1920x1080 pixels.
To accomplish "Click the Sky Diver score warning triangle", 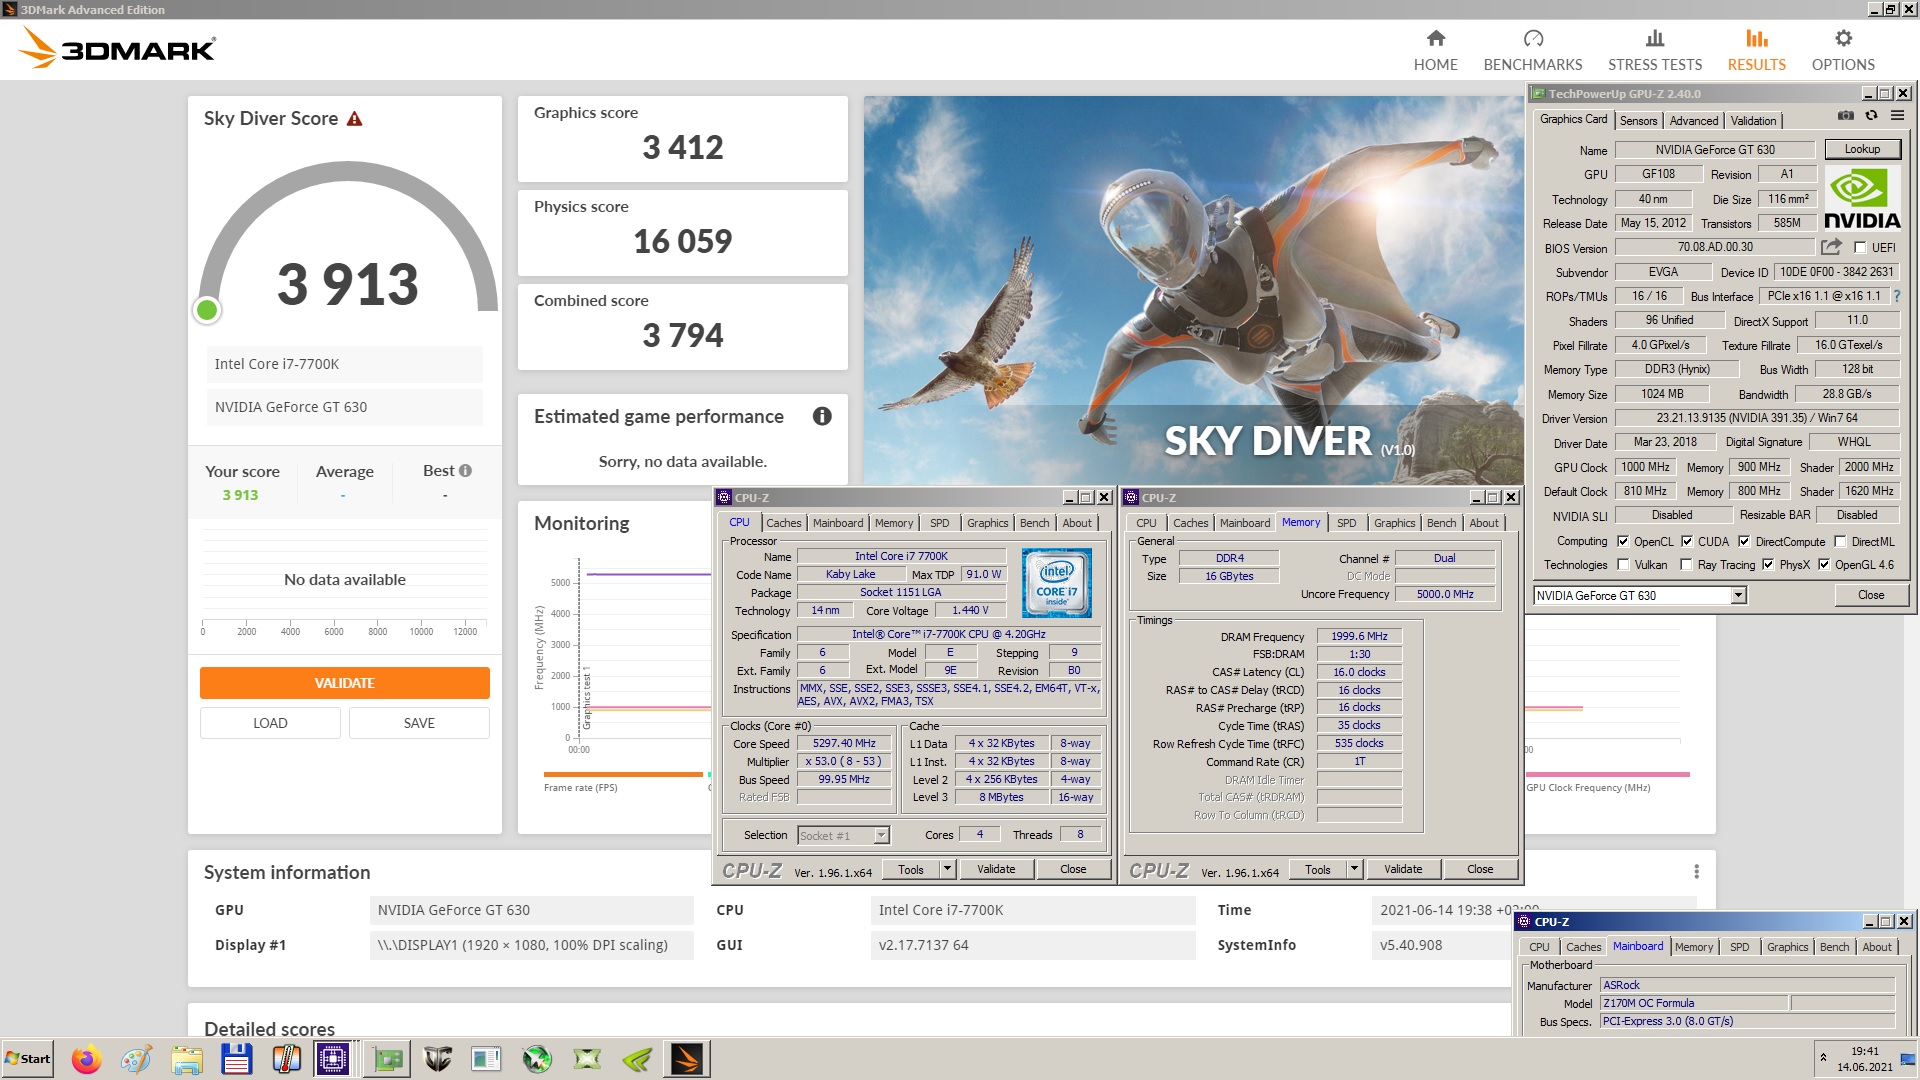I will 354,119.
